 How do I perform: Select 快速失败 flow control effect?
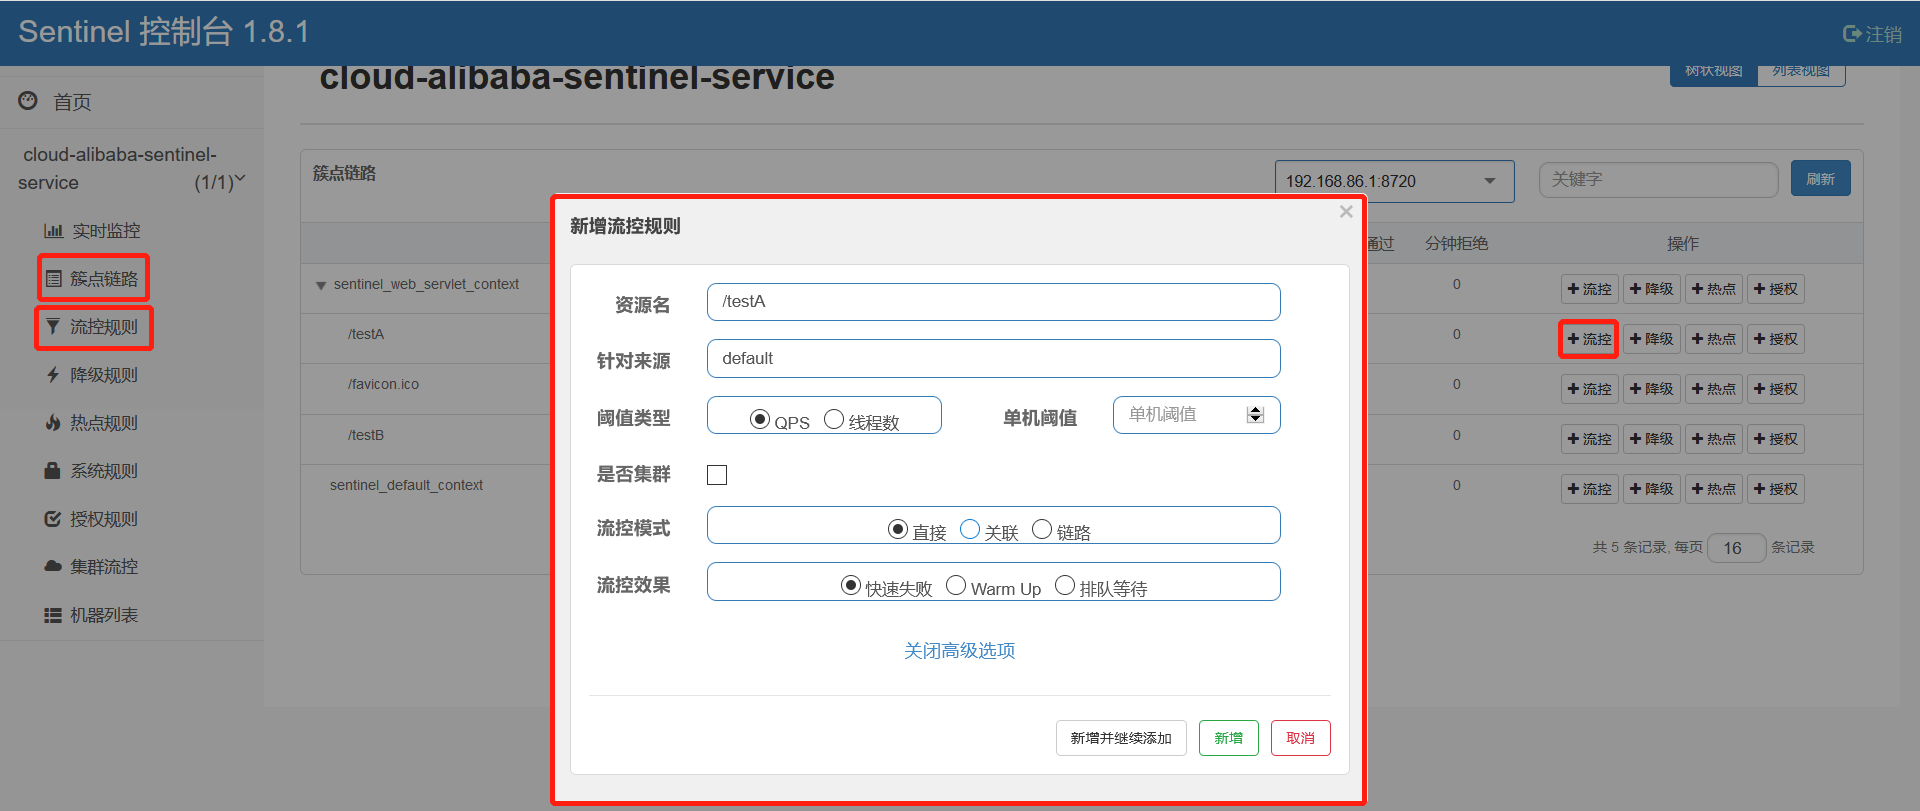[x=851, y=585]
